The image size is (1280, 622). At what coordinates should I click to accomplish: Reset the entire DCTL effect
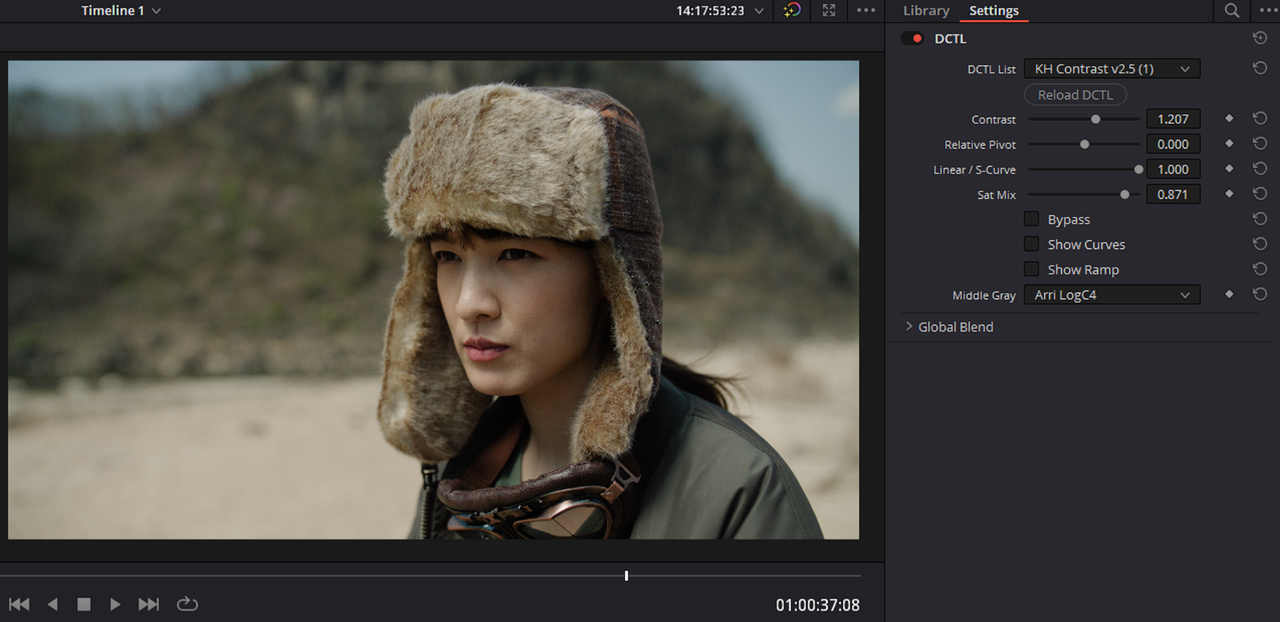(x=1260, y=39)
